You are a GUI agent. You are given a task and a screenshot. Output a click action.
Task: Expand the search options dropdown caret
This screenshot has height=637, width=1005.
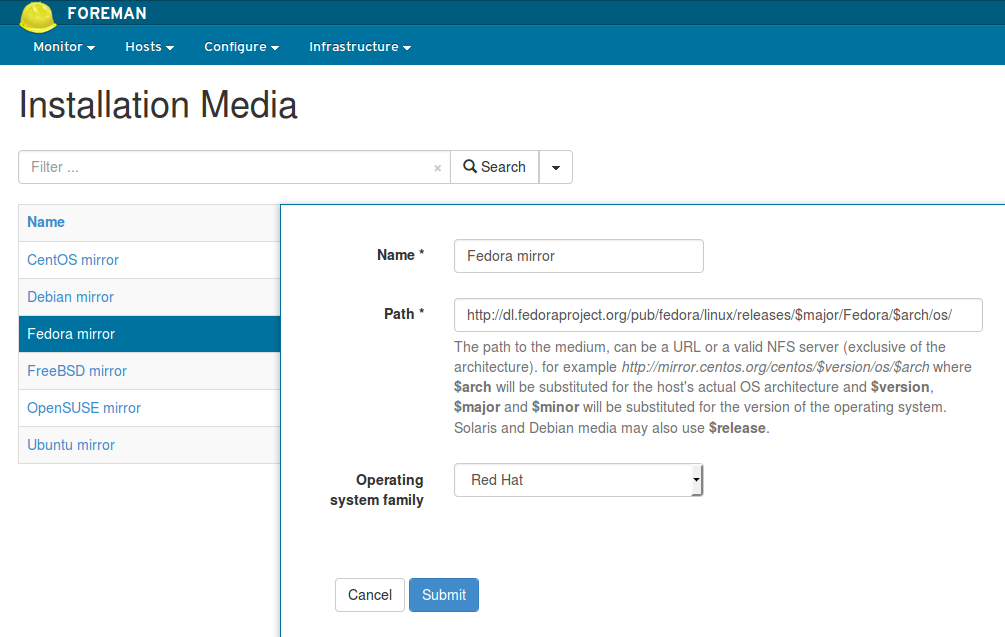click(x=556, y=167)
